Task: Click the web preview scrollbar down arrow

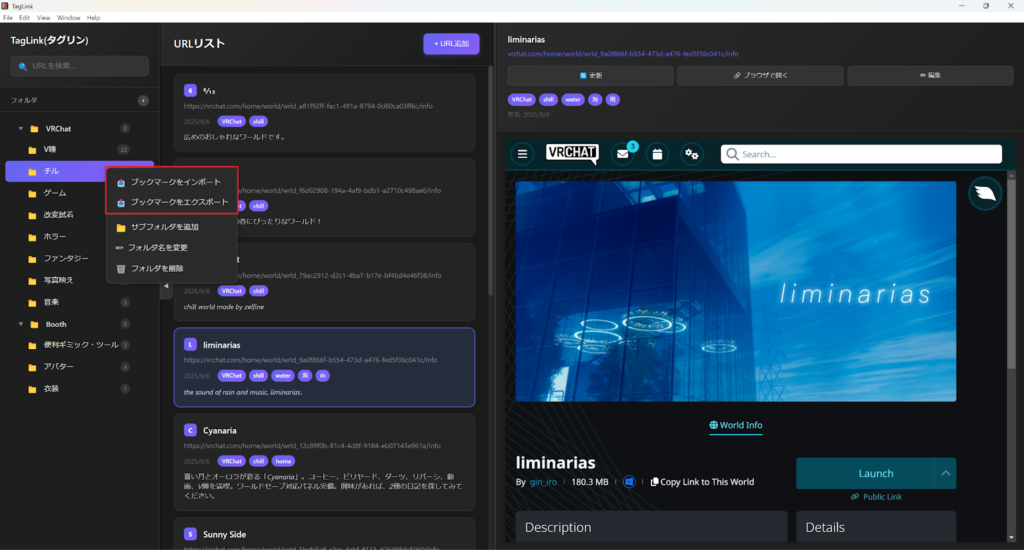Action: 1012,538
